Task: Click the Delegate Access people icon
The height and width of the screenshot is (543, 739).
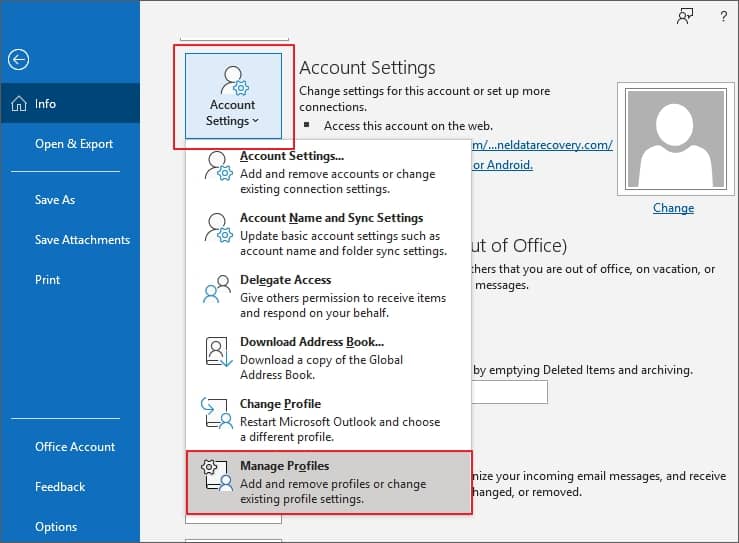Action: 217,289
